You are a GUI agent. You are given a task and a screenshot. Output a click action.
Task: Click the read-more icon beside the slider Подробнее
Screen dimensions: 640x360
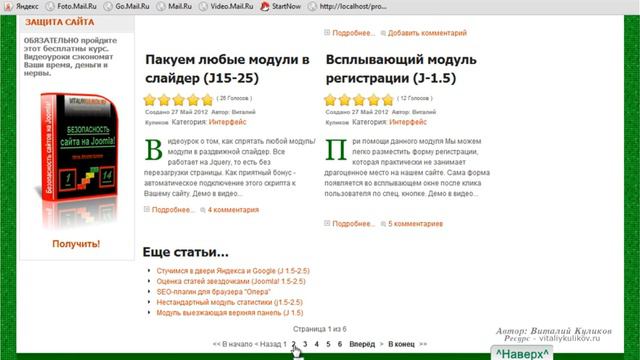point(147,209)
